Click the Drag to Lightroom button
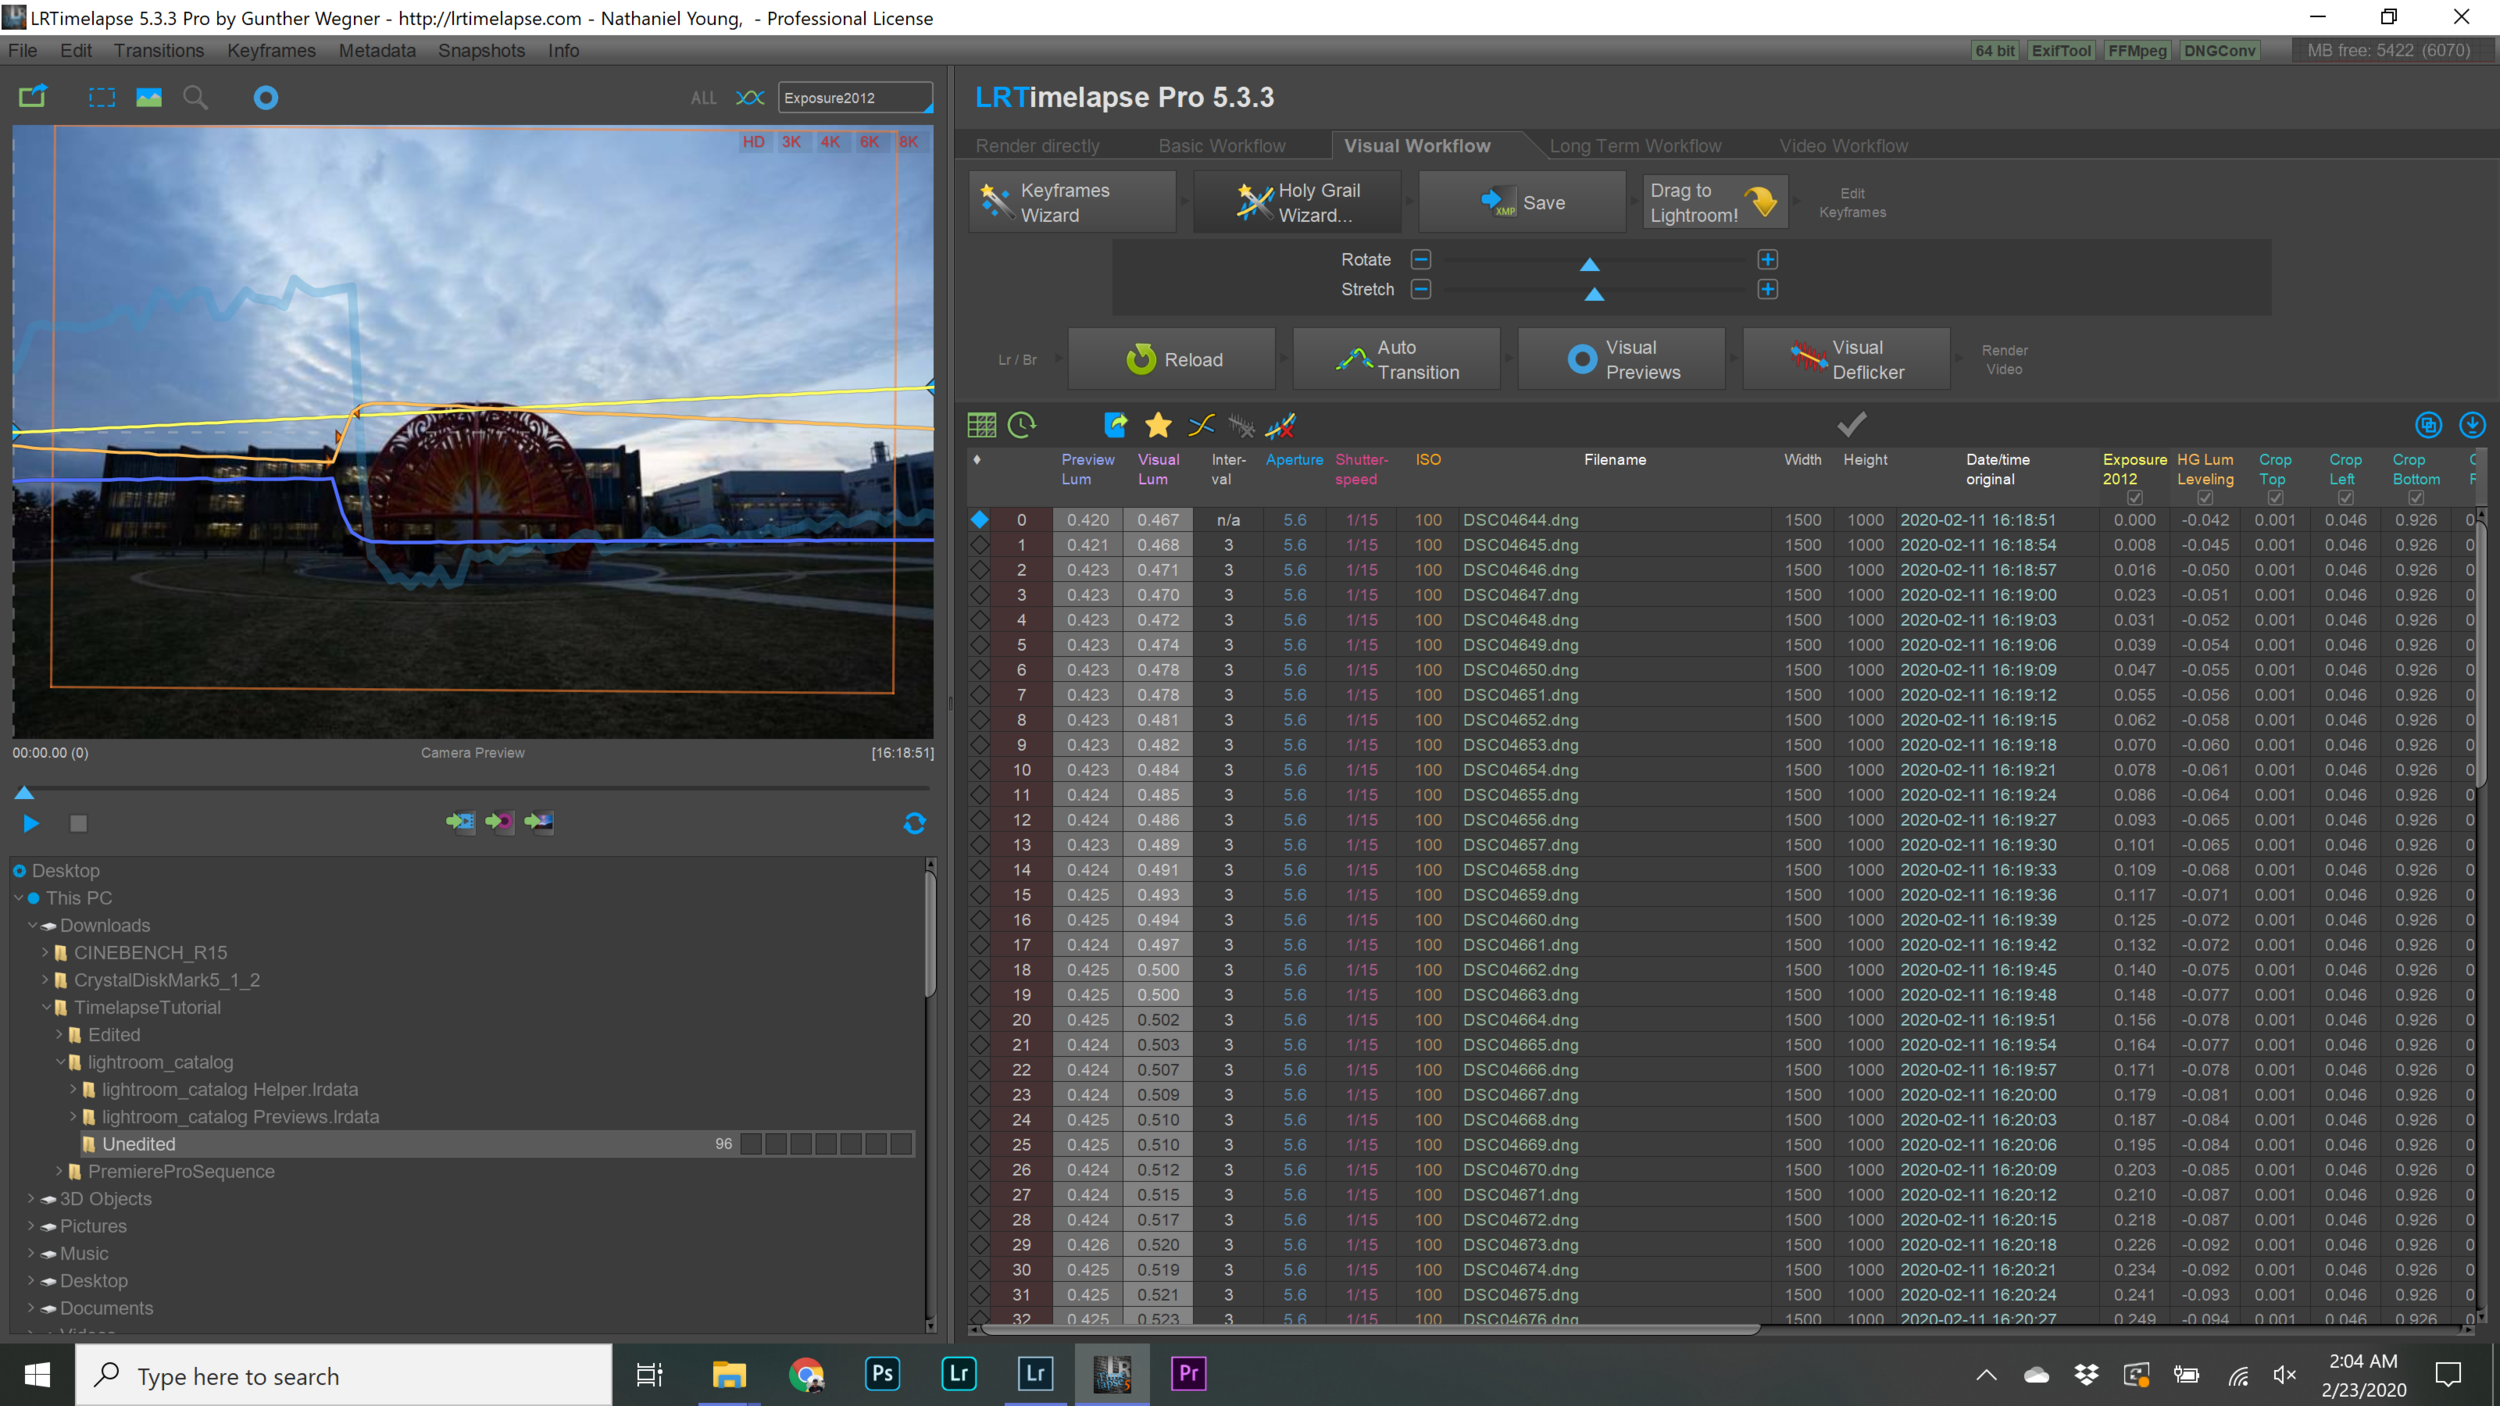Viewport: 2500px width, 1406px height. pos(1715,202)
